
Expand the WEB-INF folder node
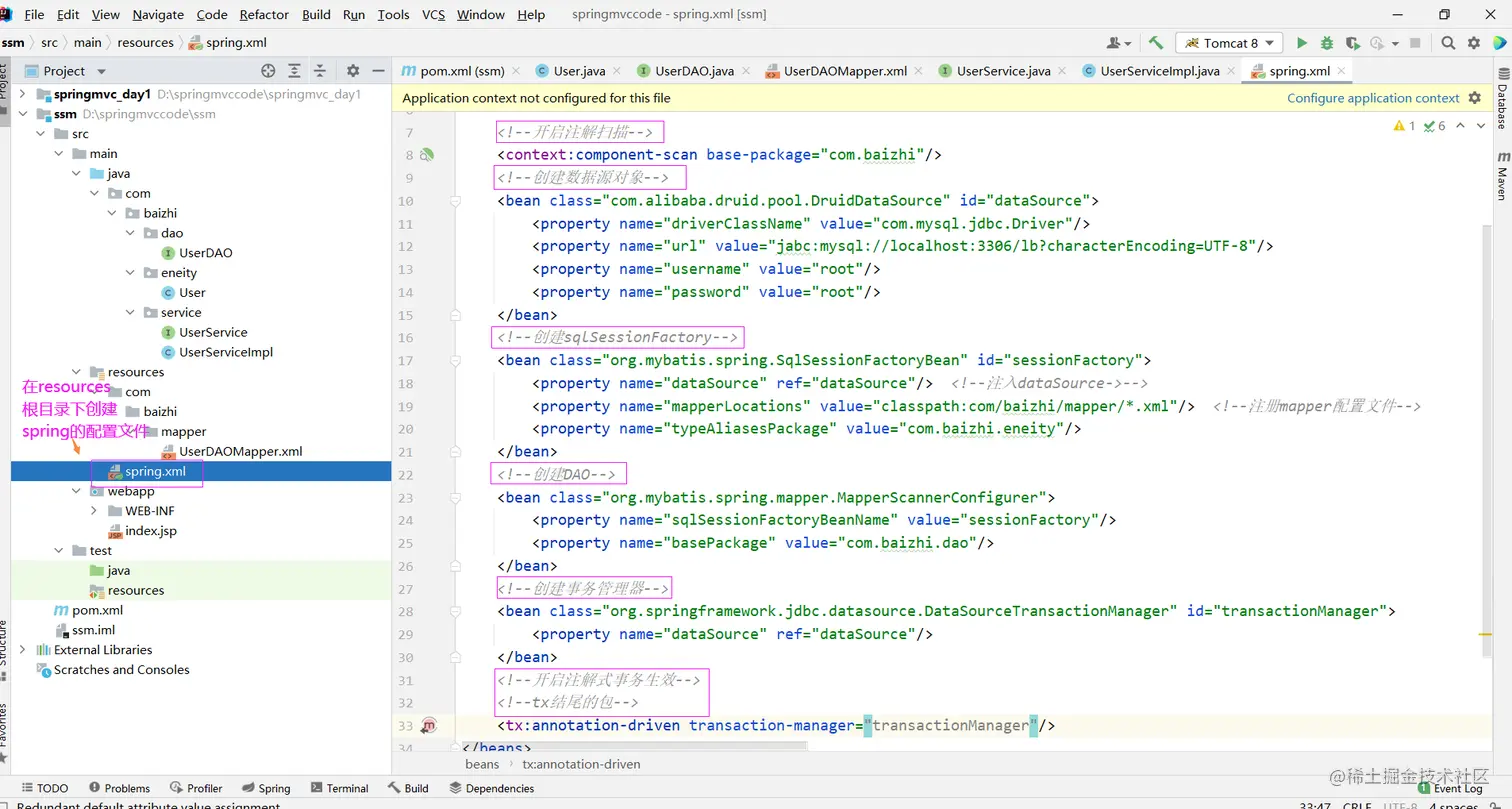click(94, 511)
